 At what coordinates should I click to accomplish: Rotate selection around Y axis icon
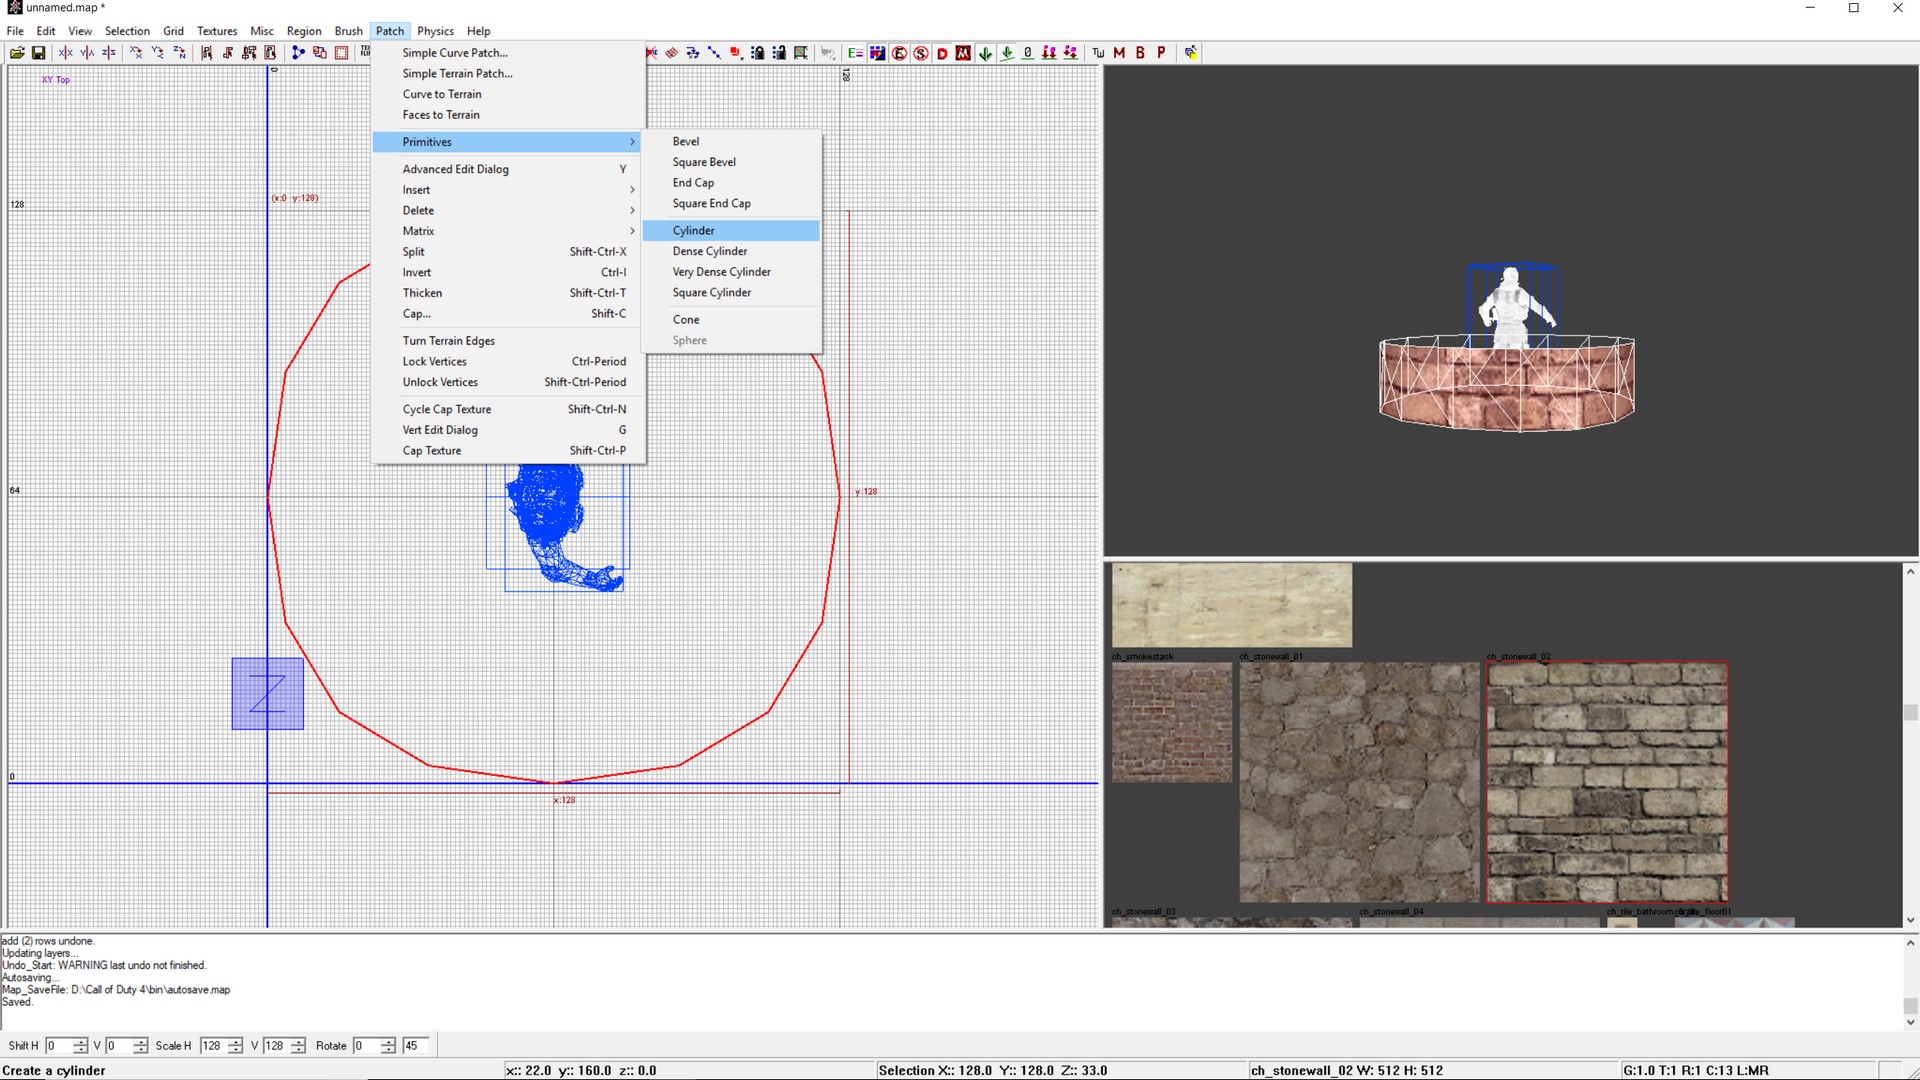point(158,53)
